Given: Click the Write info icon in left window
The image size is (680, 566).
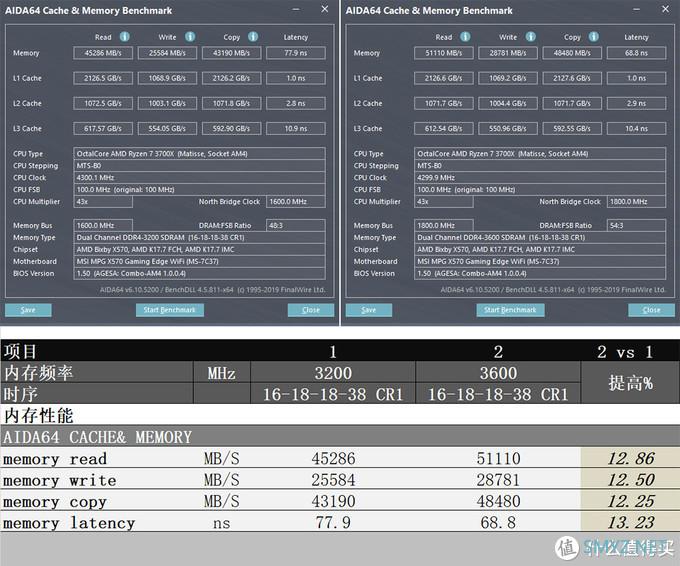Looking at the screenshot, I should pyautogui.click(x=190, y=37).
